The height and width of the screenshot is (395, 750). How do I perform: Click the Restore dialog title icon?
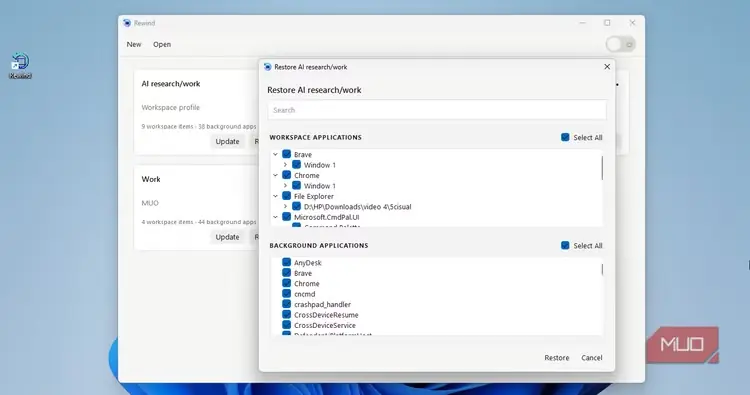click(x=267, y=67)
